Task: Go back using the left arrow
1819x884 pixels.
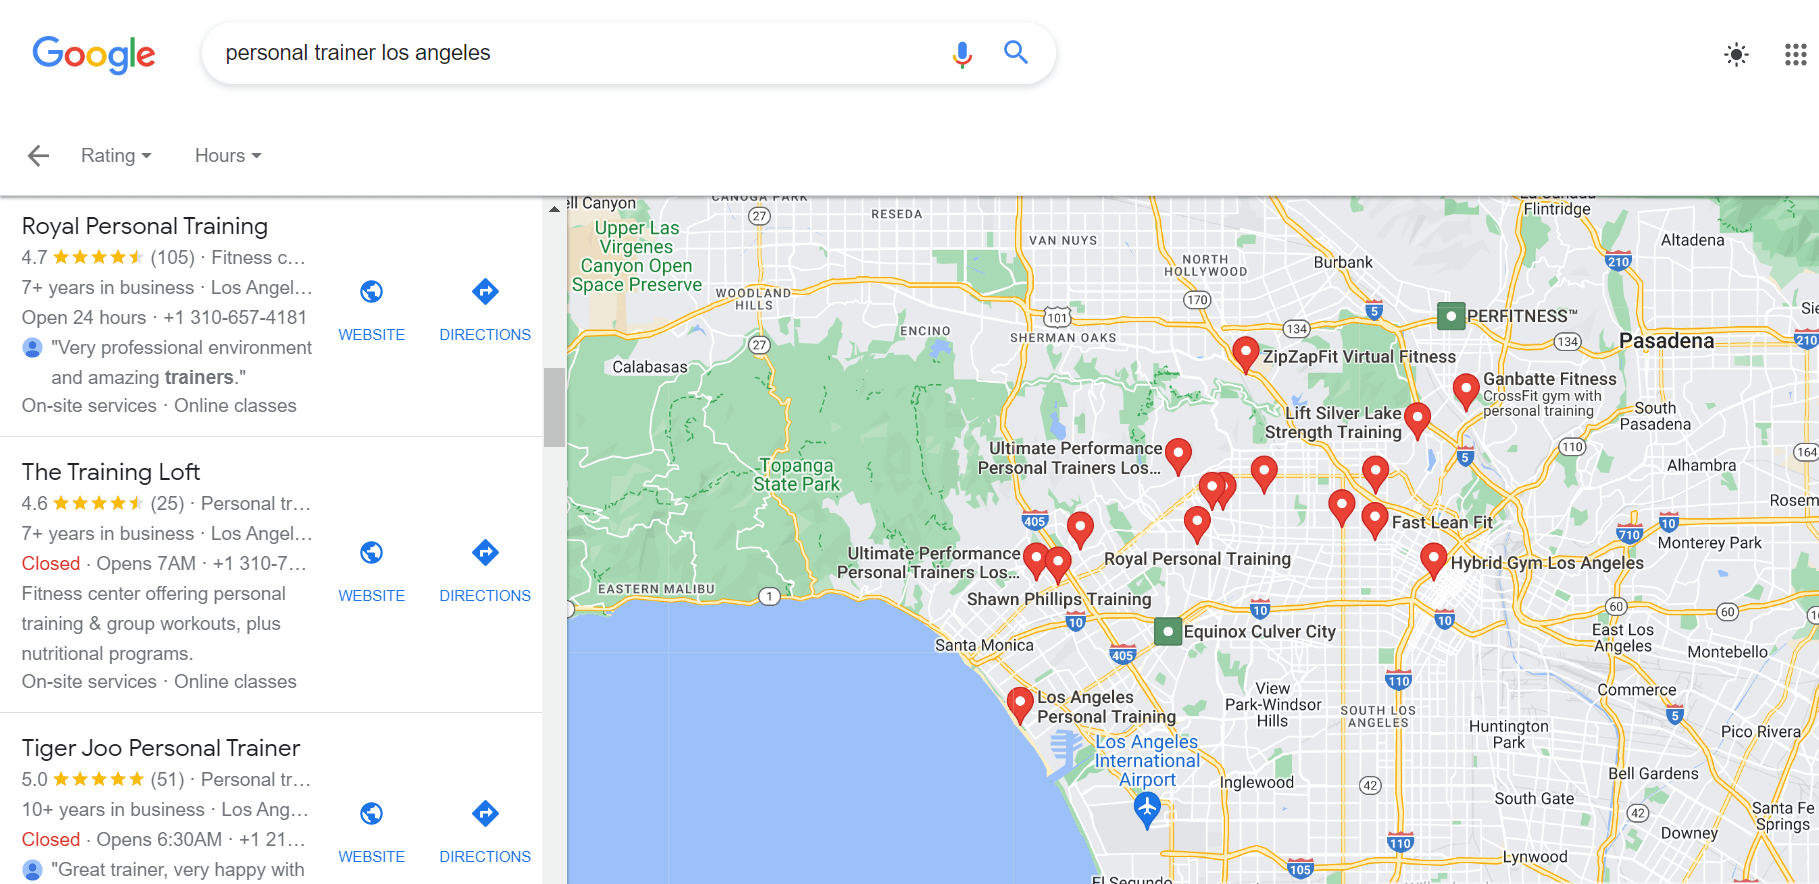Action: 38,156
